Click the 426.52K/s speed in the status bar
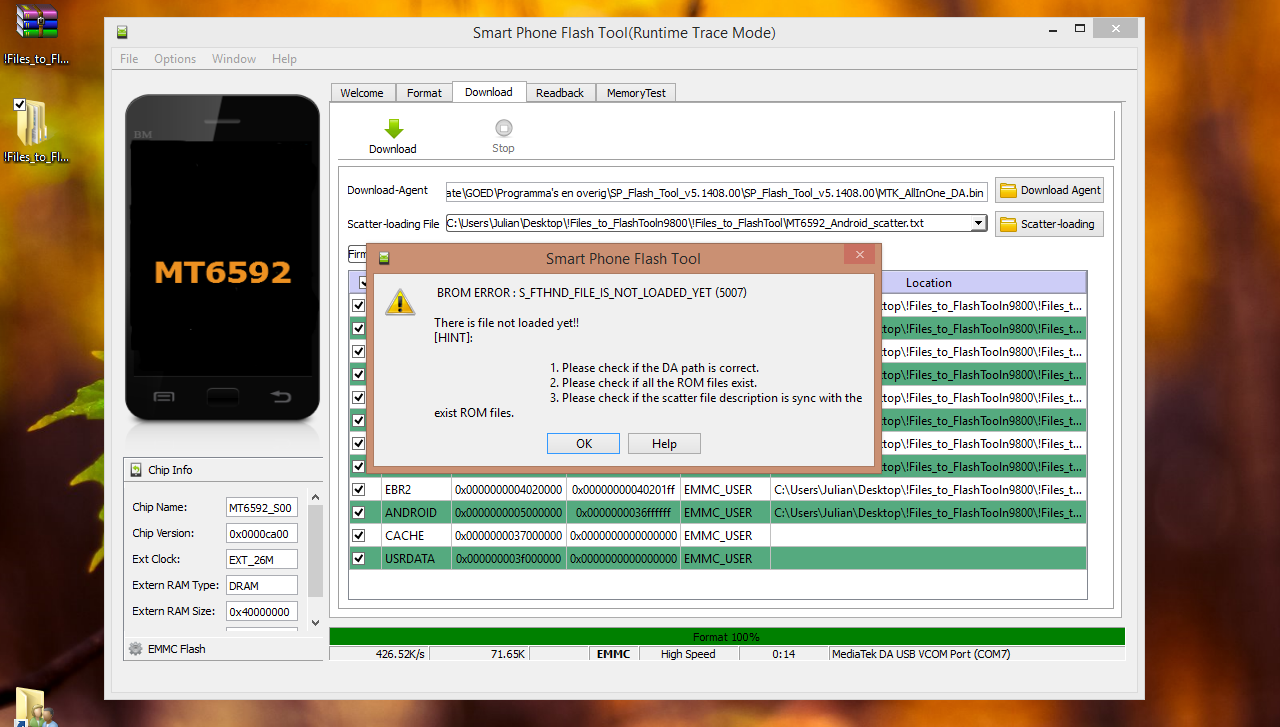 click(x=400, y=654)
